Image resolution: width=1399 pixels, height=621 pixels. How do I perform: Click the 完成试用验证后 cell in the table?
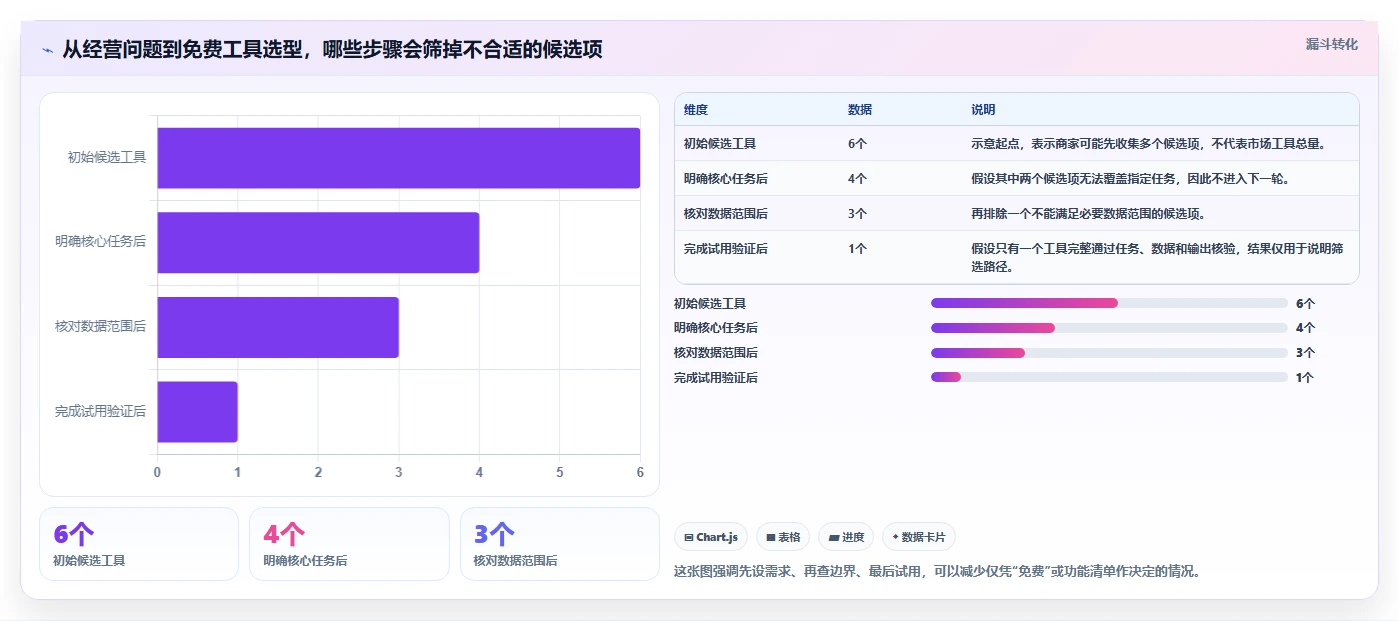[726, 248]
